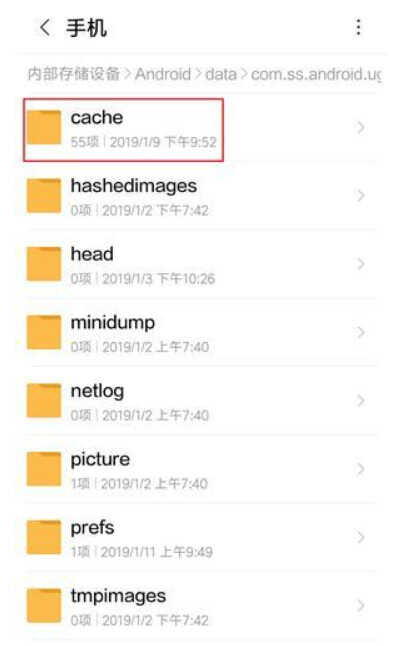
Task: Tap the netlog folder icon
Action: pyautogui.click(x=44, y=401)
